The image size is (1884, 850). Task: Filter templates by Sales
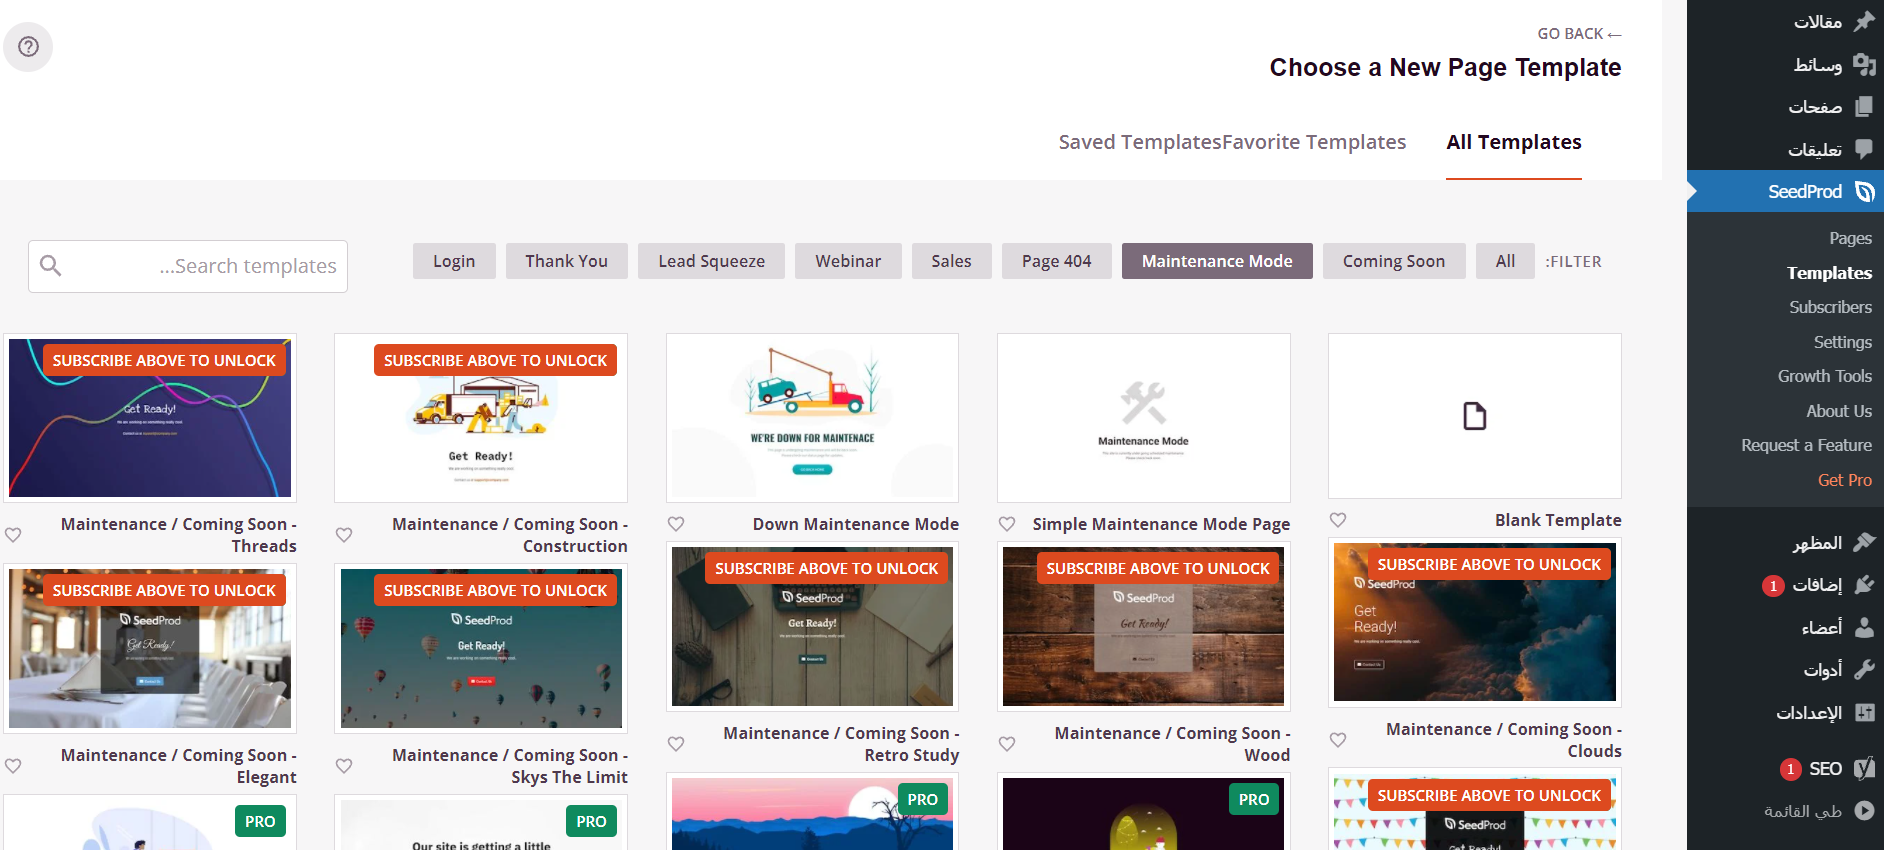[x=951, y=261]
